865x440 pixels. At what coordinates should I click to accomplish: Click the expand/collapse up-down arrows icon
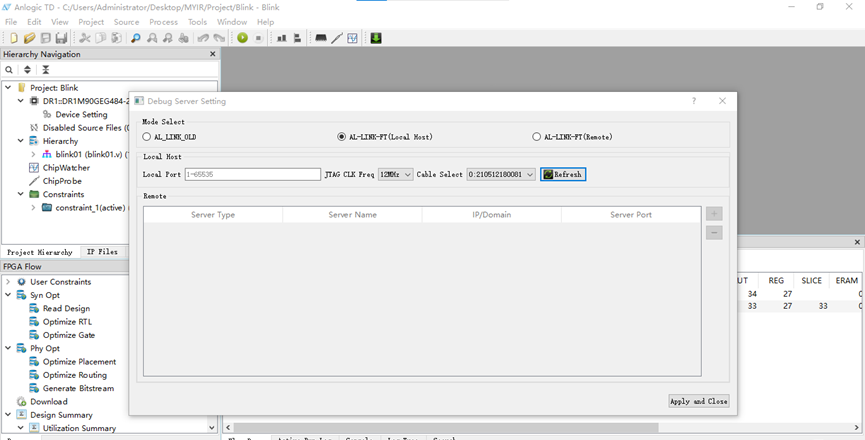point(27,69)
